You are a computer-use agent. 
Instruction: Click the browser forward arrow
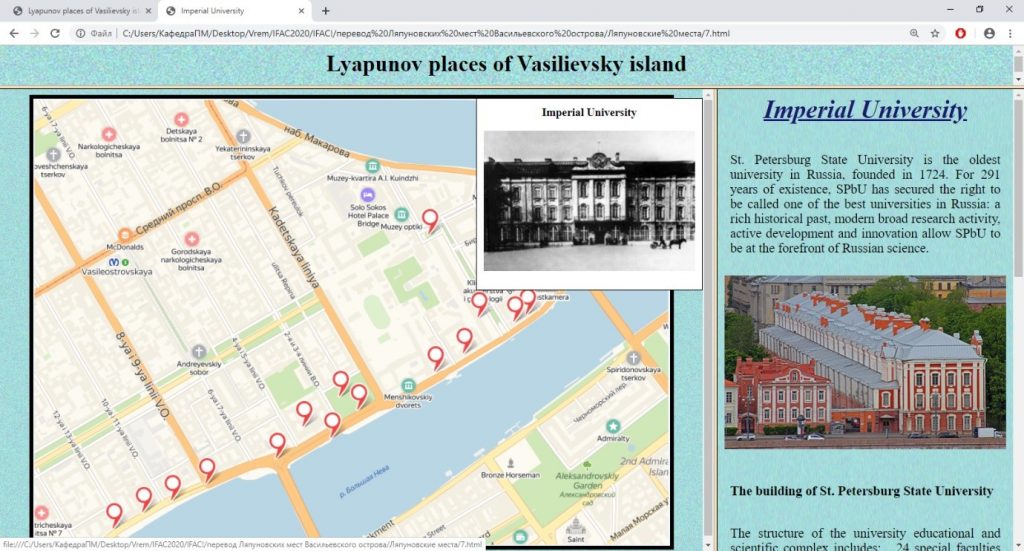tap(35, 33)
